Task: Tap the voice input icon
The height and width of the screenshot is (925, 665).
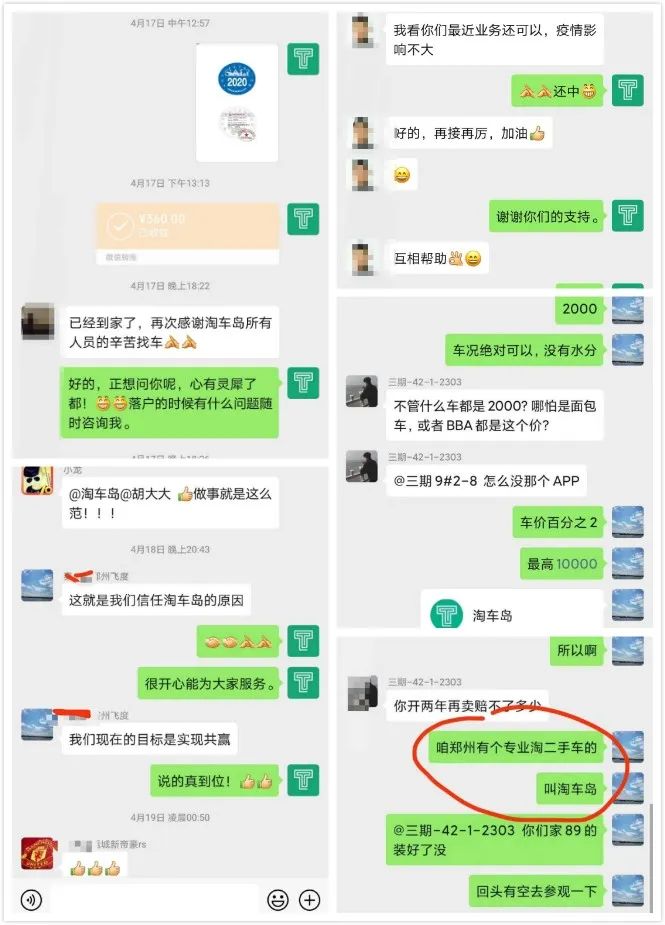Action: pos(31,900)
